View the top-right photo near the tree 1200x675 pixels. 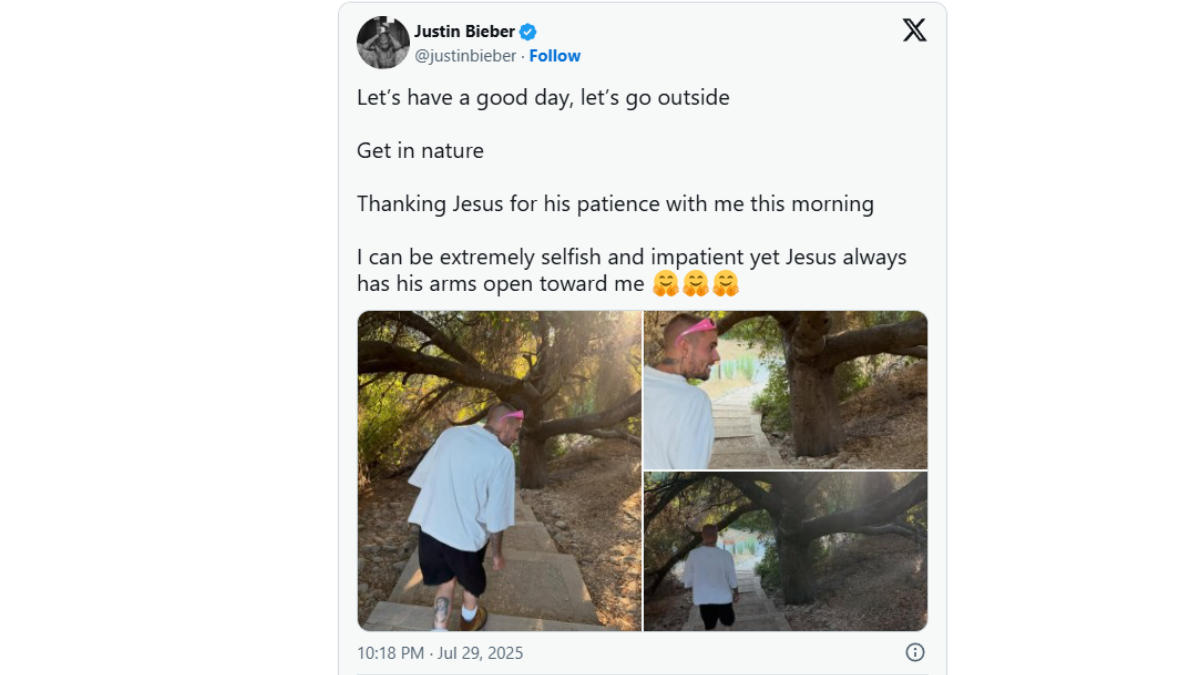(785, 388)
